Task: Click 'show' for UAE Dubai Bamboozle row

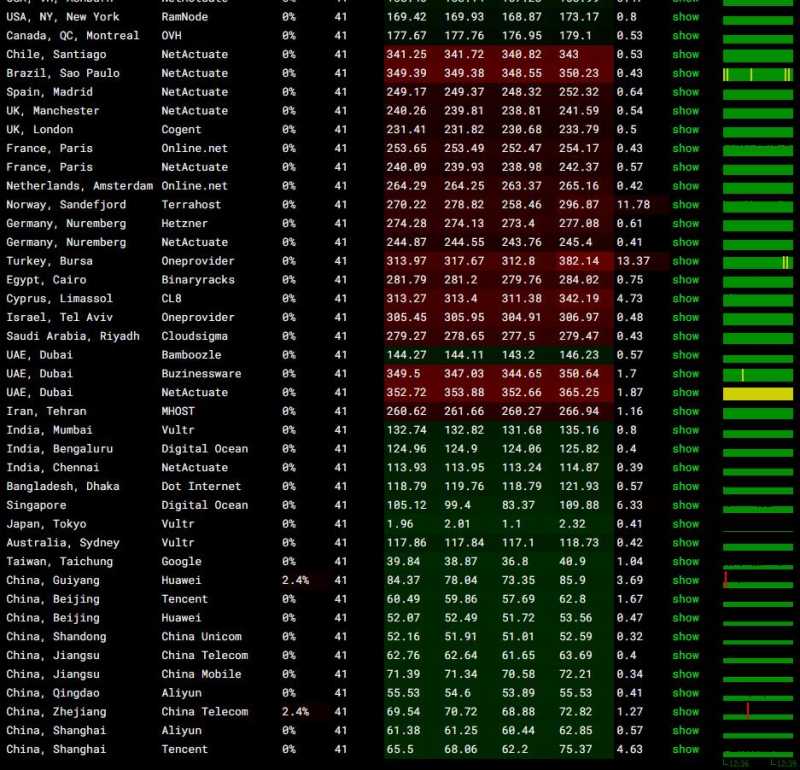Action: [685, 355]
